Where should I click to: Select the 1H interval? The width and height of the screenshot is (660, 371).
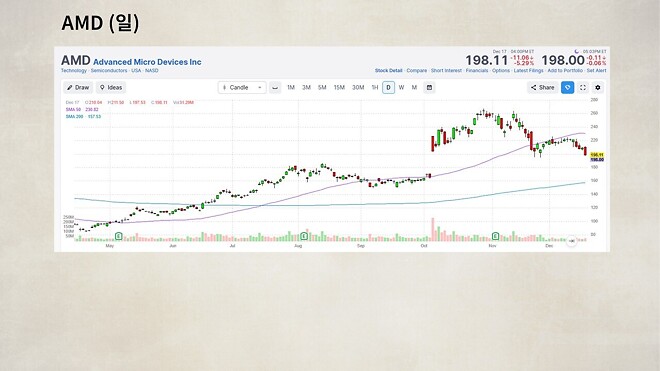(x=375, y=88)
